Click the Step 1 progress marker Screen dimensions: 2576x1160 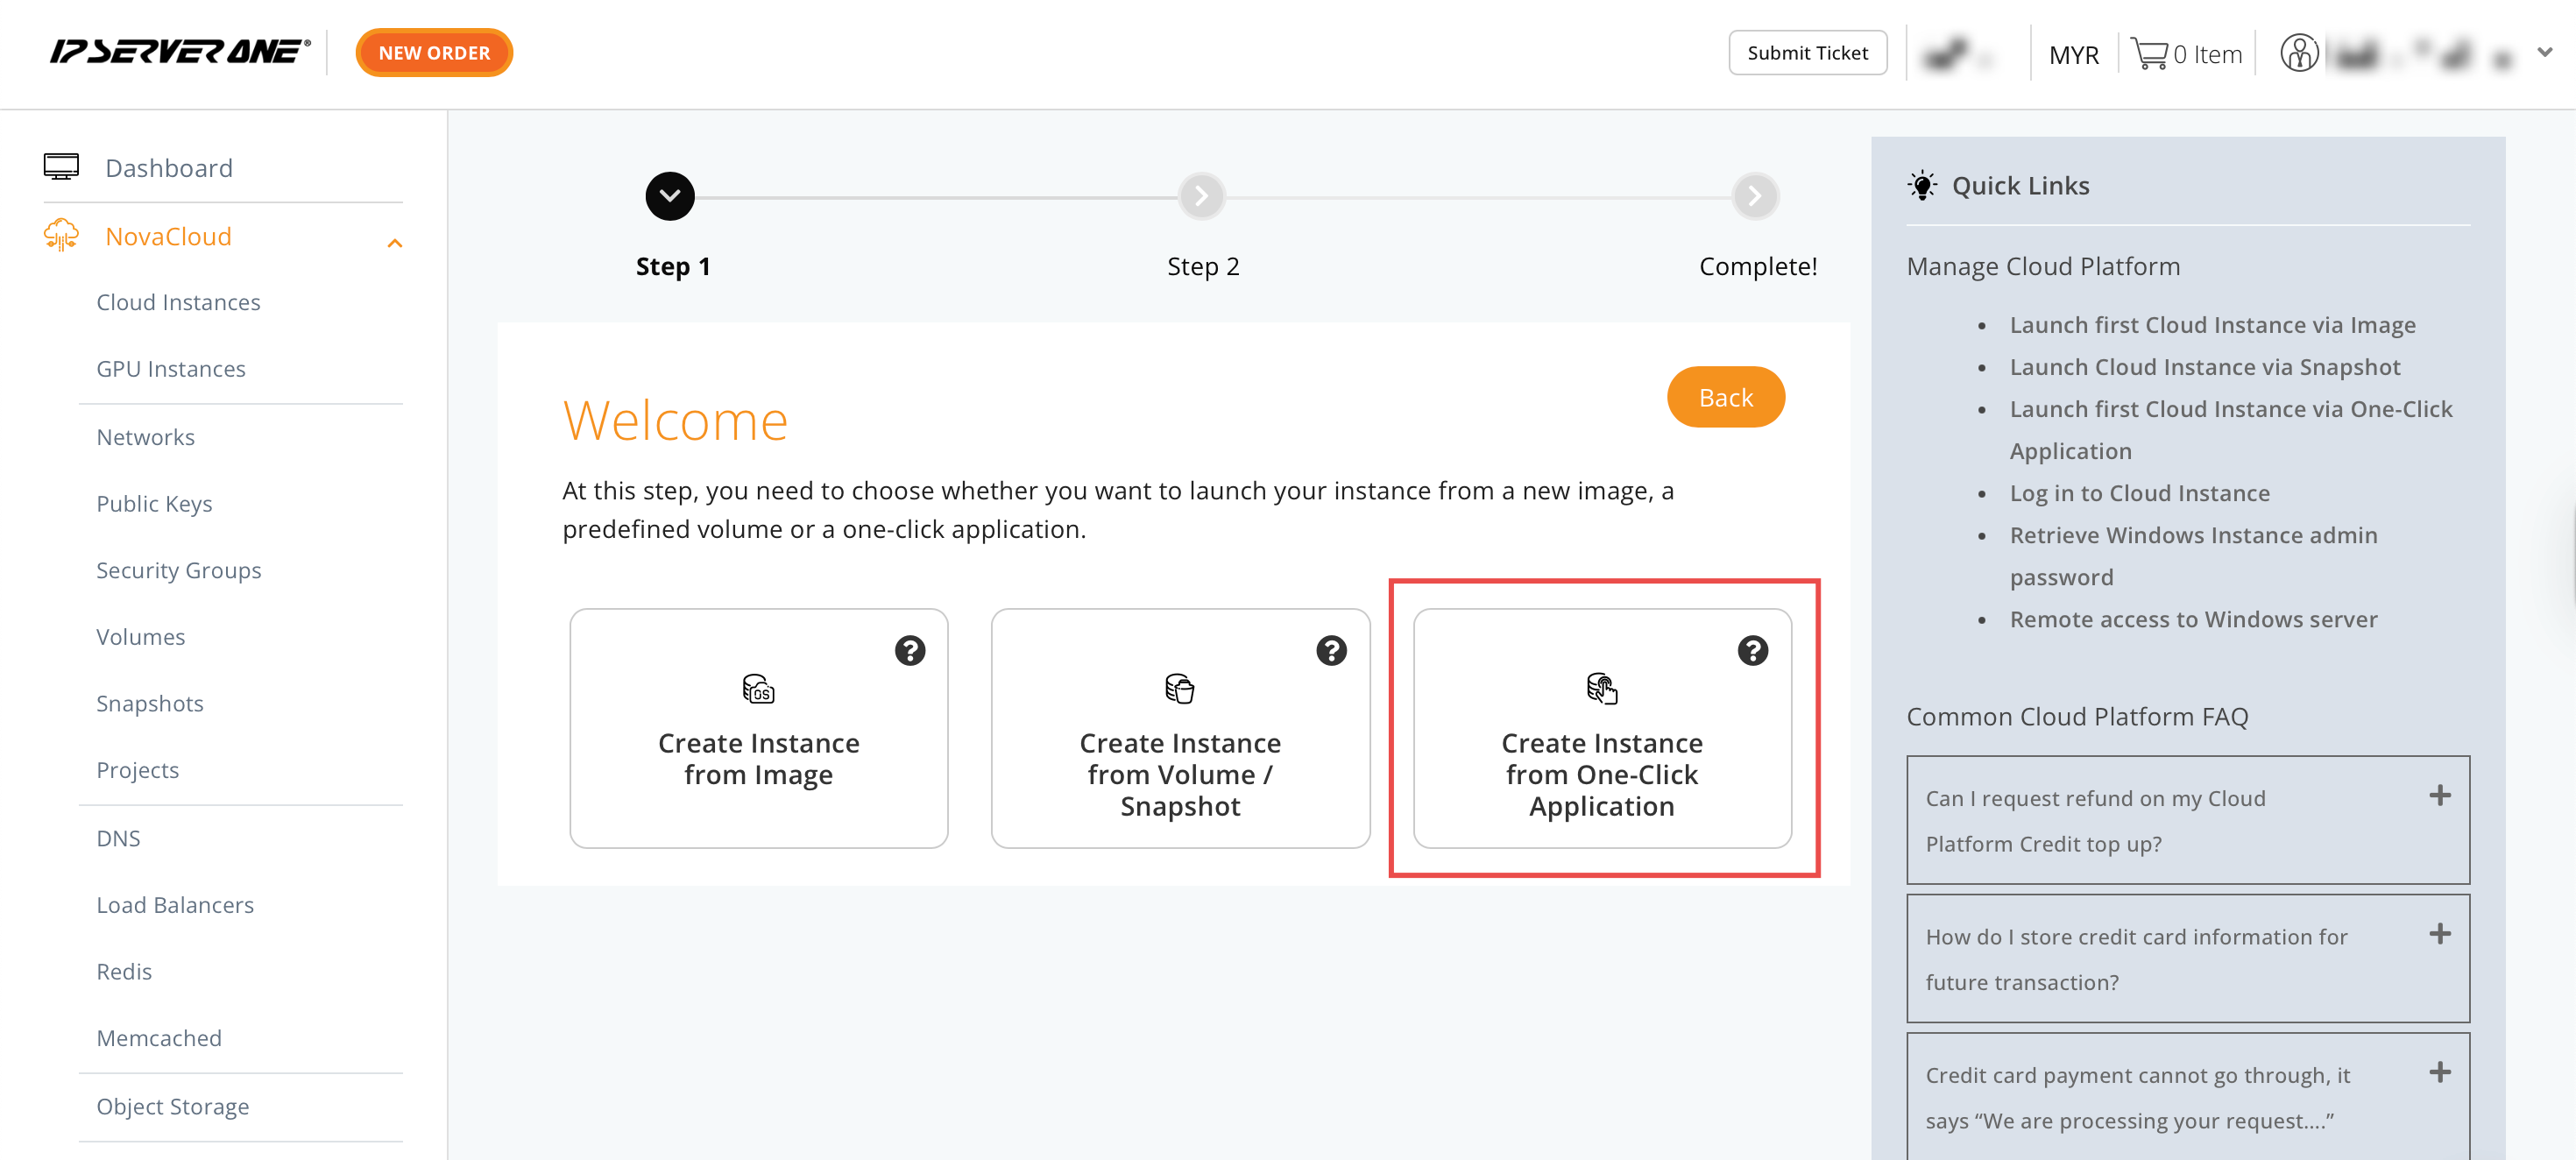coord(670,197)
